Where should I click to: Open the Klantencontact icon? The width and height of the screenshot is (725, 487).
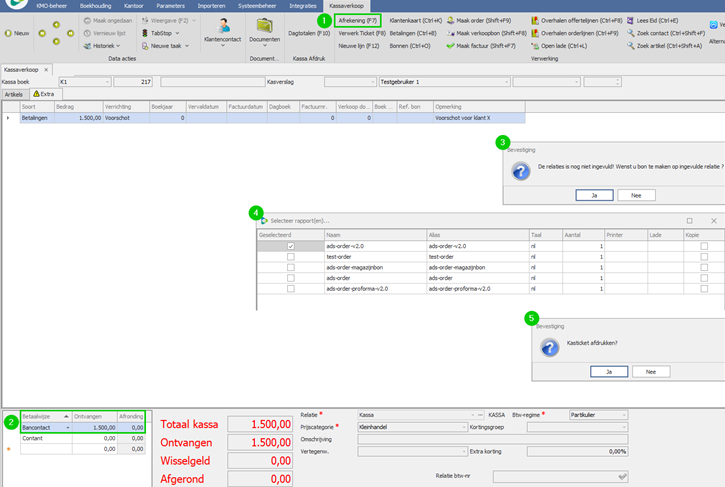[223, 25]
